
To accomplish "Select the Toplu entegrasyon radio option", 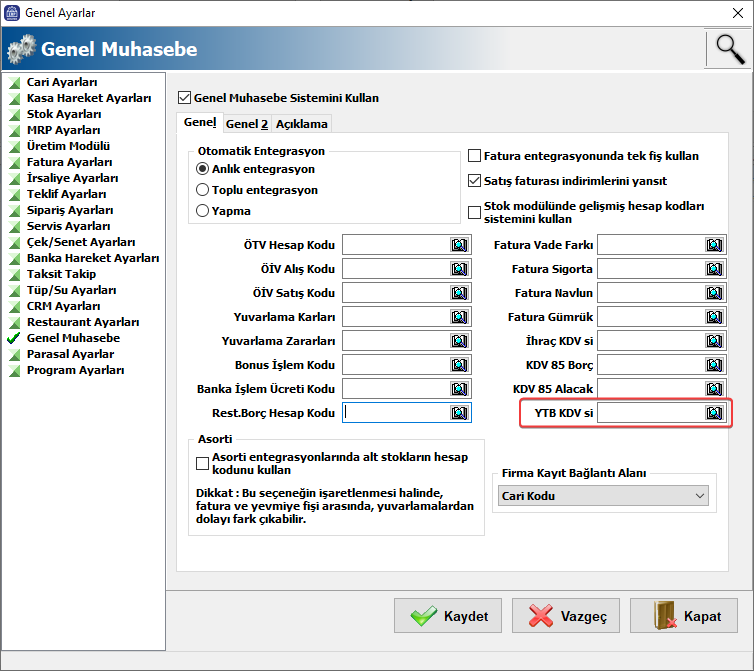I will [x=203, y=190].
